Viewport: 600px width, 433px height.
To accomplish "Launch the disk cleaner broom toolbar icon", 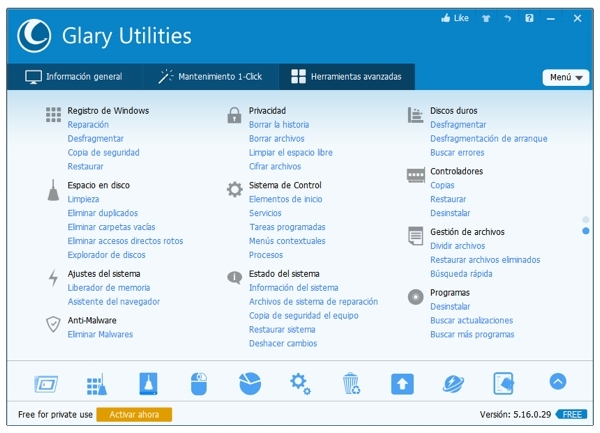I will (x=148, y=384).
